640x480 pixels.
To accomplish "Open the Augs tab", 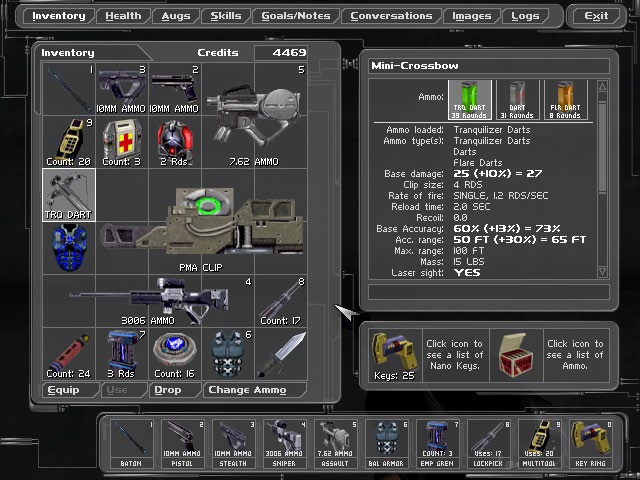I will coord(175,16).
